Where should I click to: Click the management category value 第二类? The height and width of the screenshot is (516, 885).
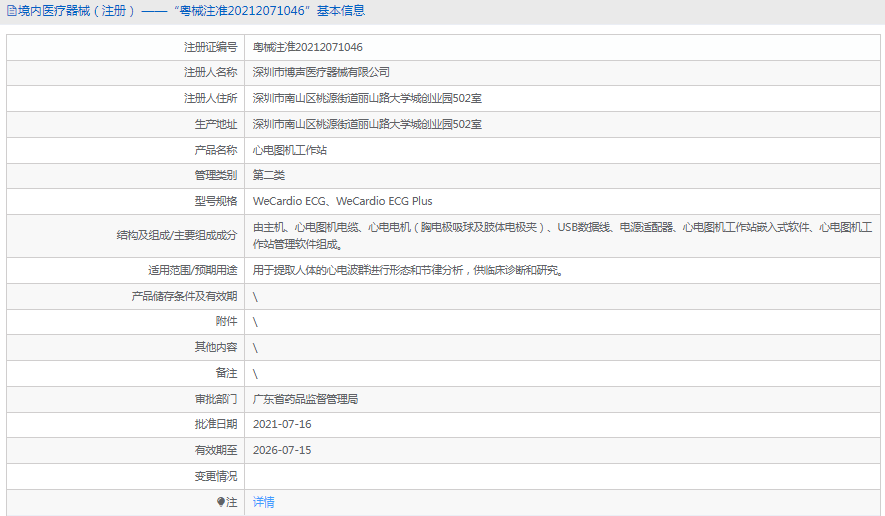pyautogui.click(x=269, y=175)
